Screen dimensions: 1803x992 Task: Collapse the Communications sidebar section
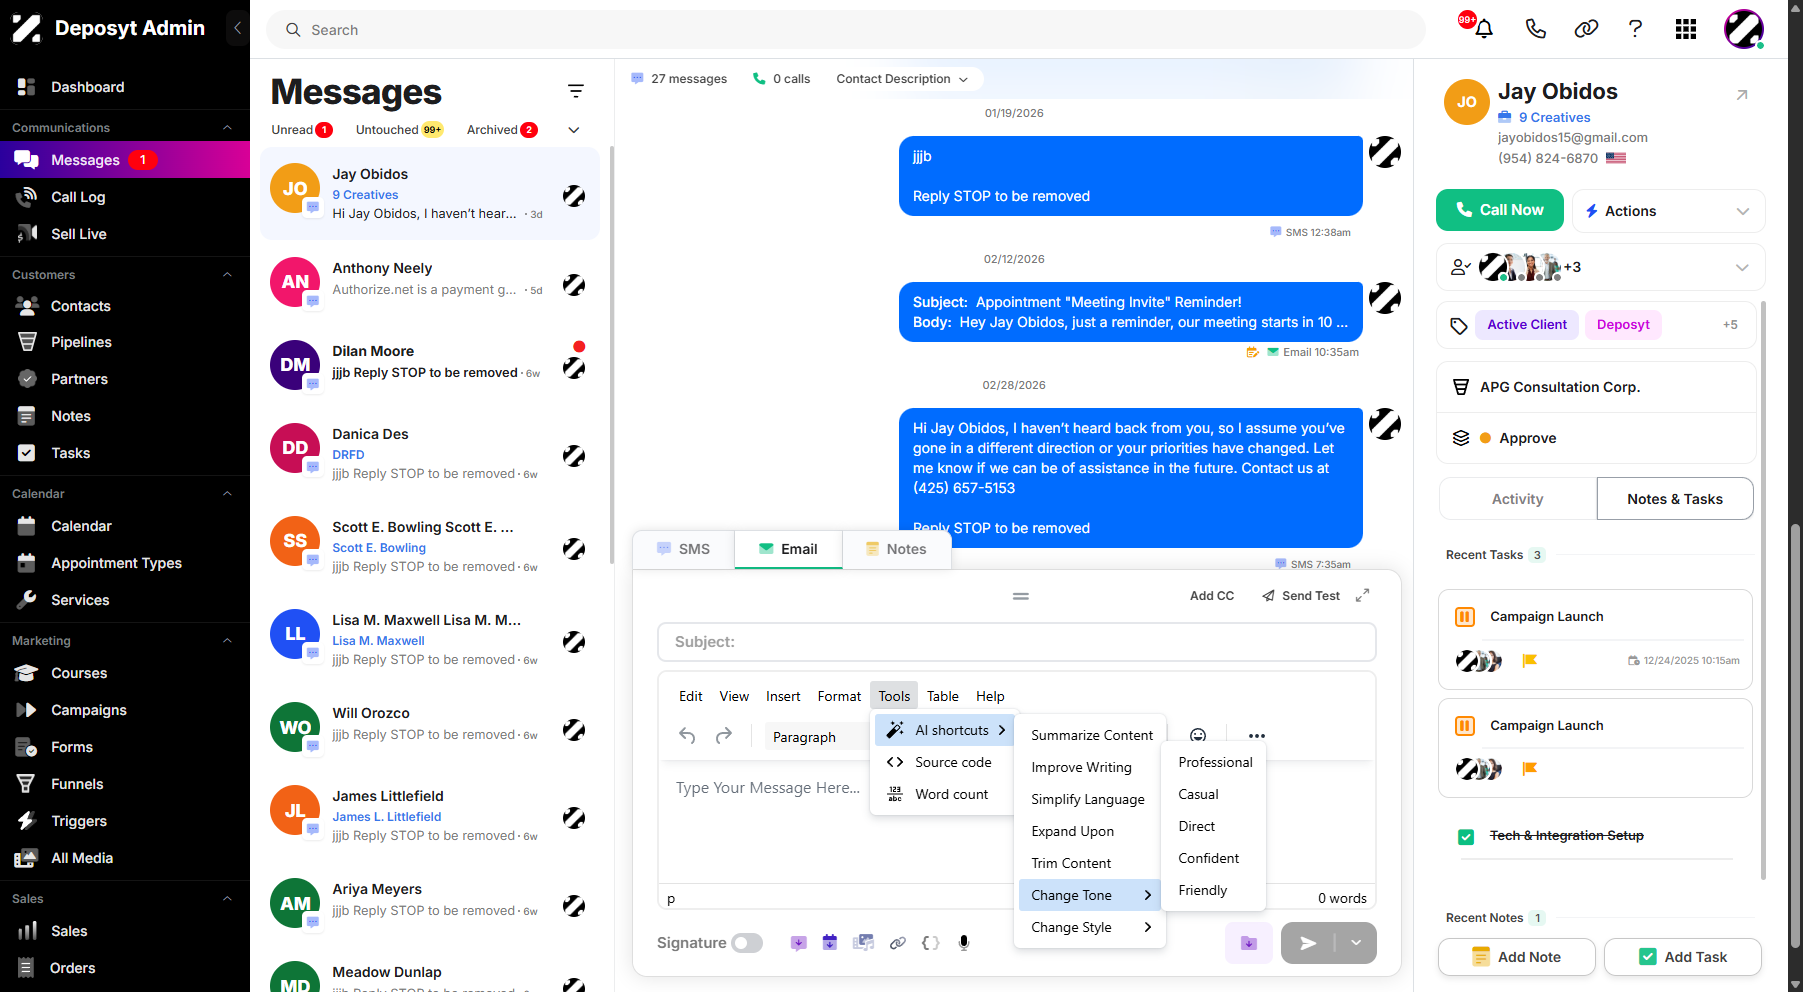click(x=227, y=127)
